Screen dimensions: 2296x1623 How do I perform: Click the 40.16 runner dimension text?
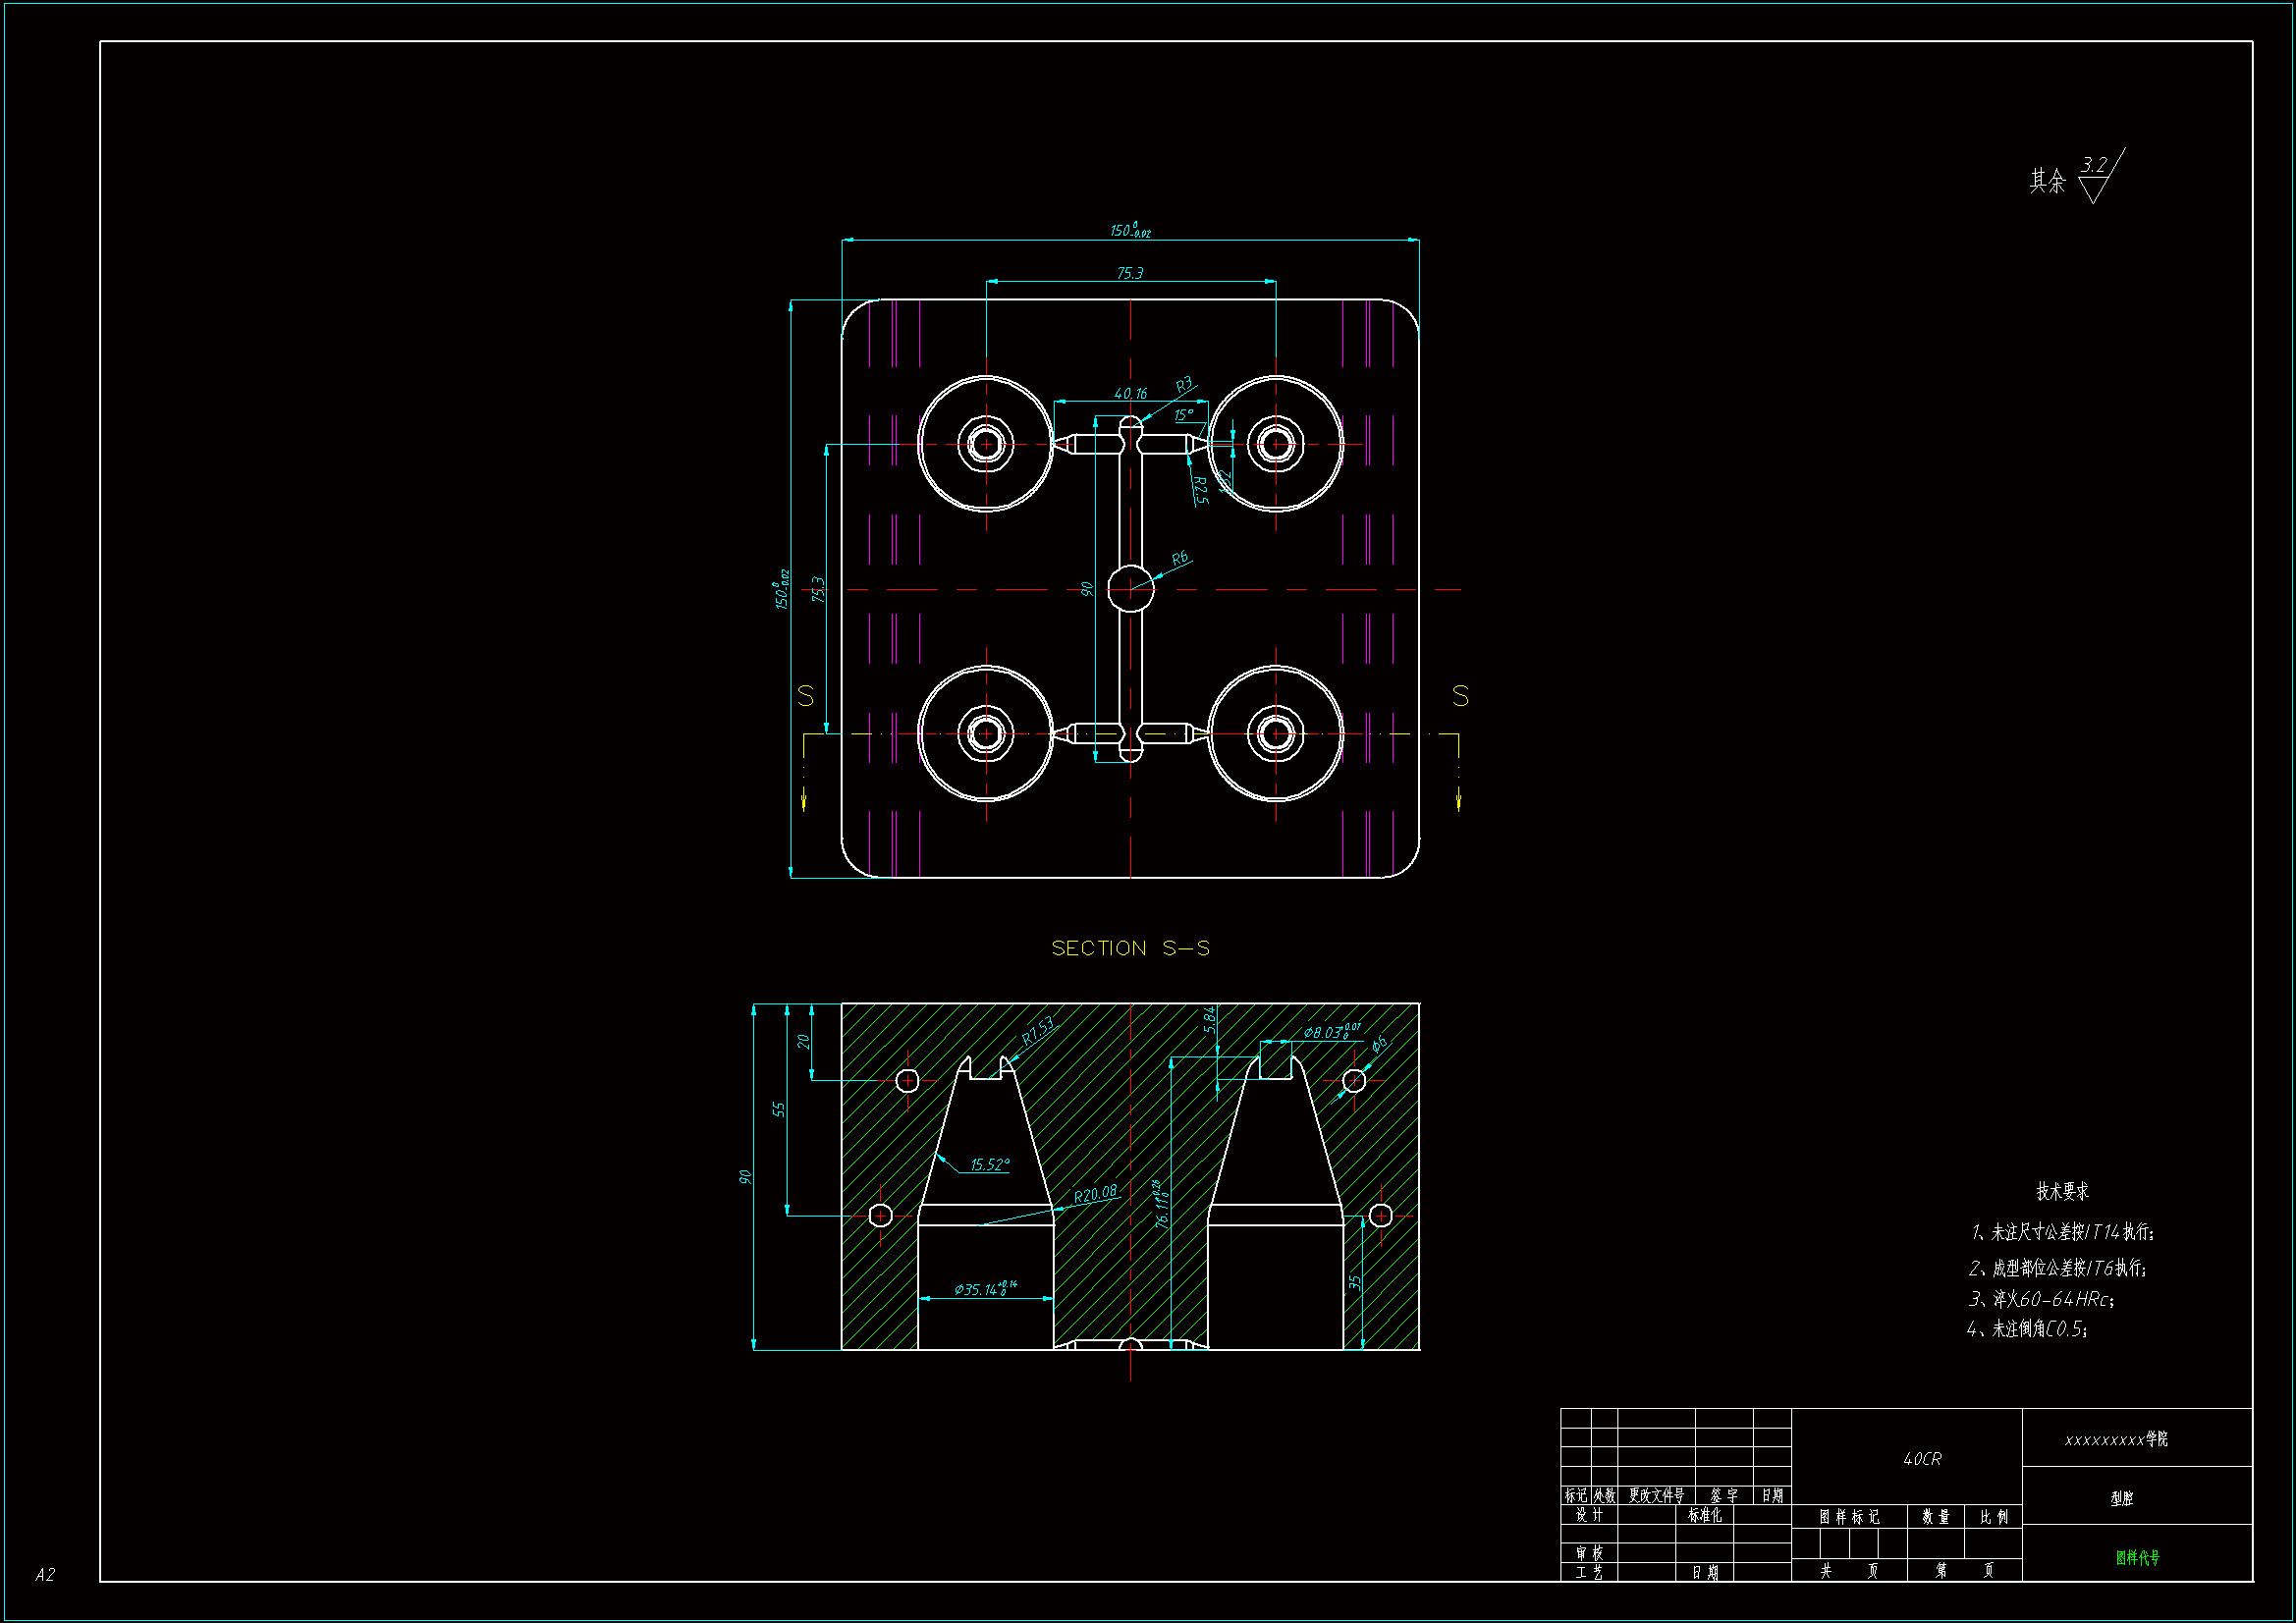1130,394
